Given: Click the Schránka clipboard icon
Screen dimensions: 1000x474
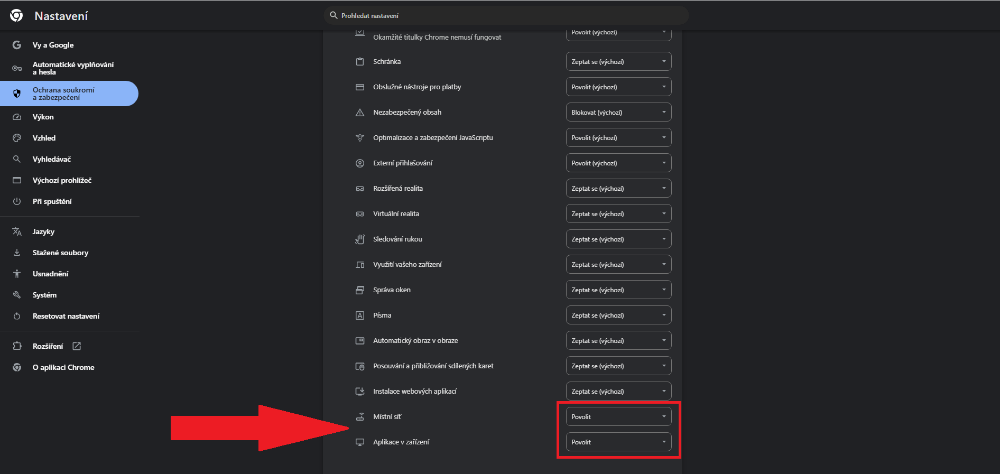Looking at the screenshot, I should [x=360, y=61].
